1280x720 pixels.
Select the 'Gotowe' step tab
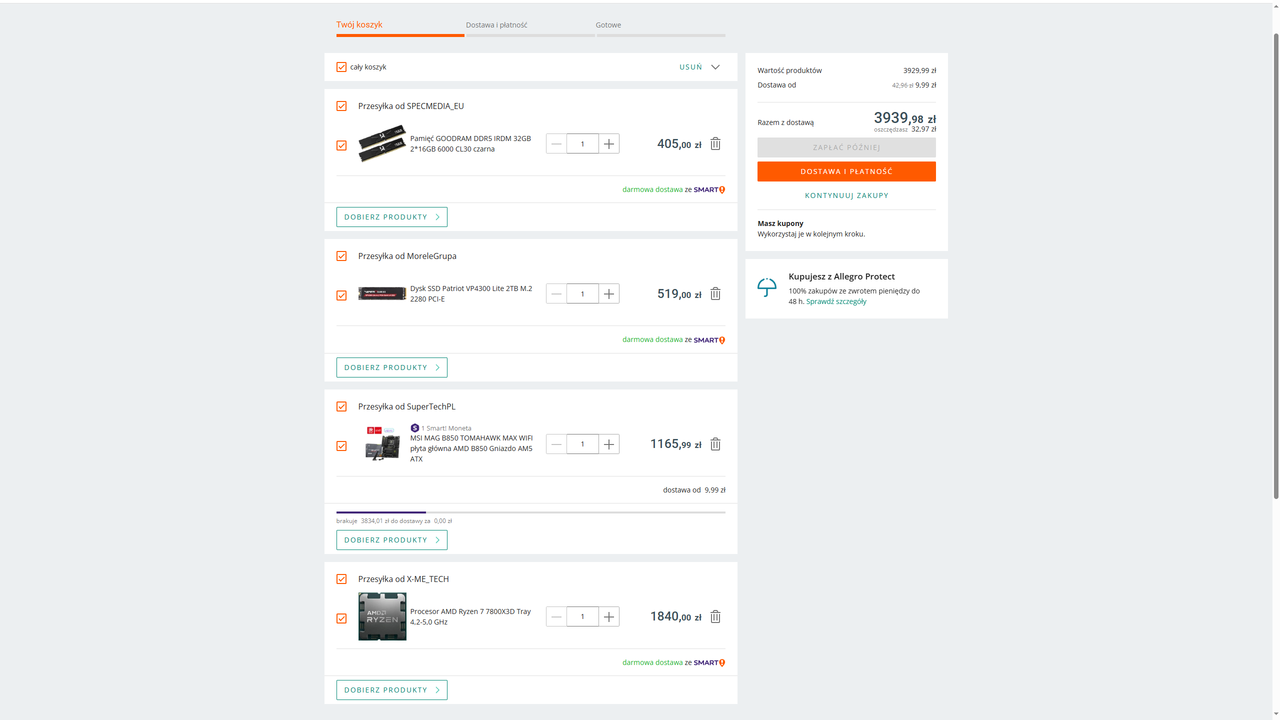tap(608, 25)
